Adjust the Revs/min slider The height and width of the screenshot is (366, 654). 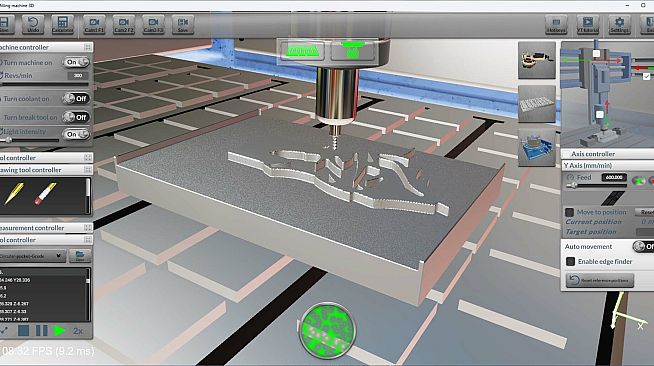pos(45,84)
